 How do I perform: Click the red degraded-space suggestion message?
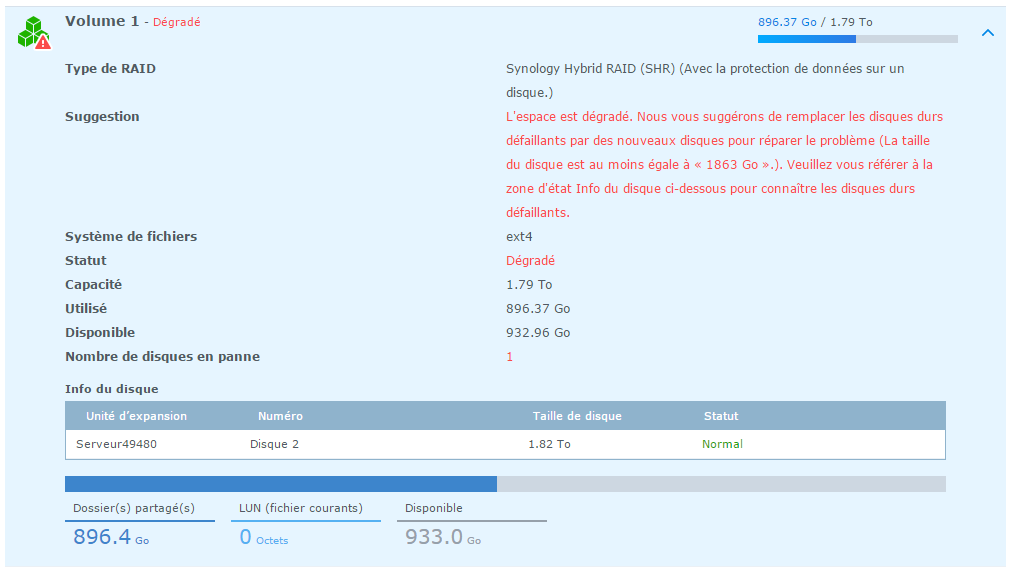724,164
